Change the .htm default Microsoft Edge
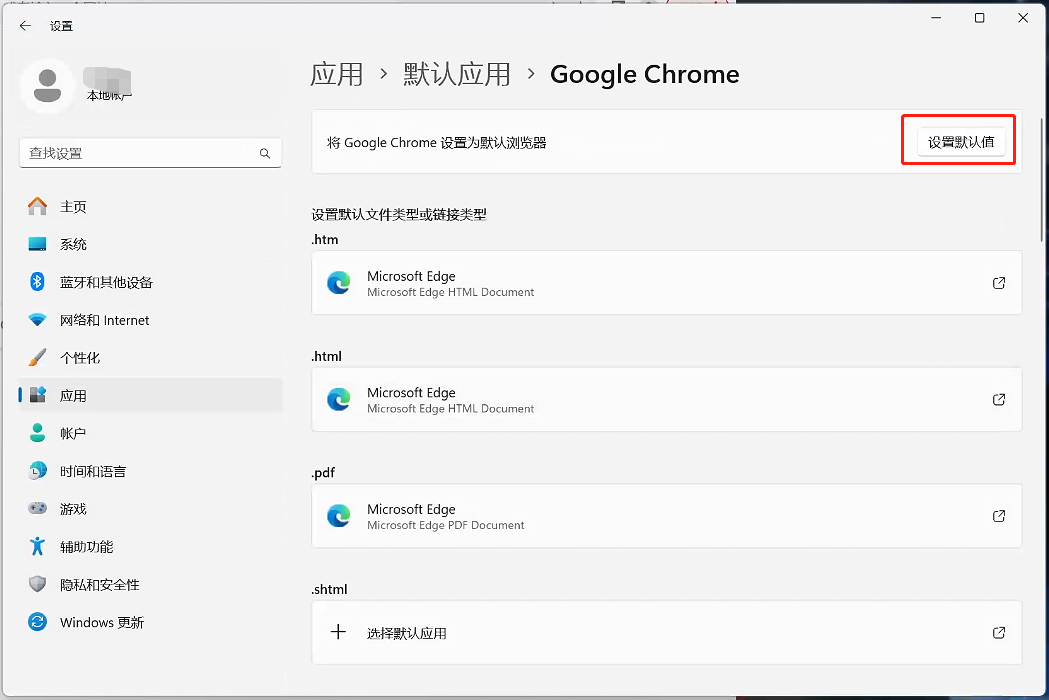Viewport: 1049px width, 700px height. (666, 283)
